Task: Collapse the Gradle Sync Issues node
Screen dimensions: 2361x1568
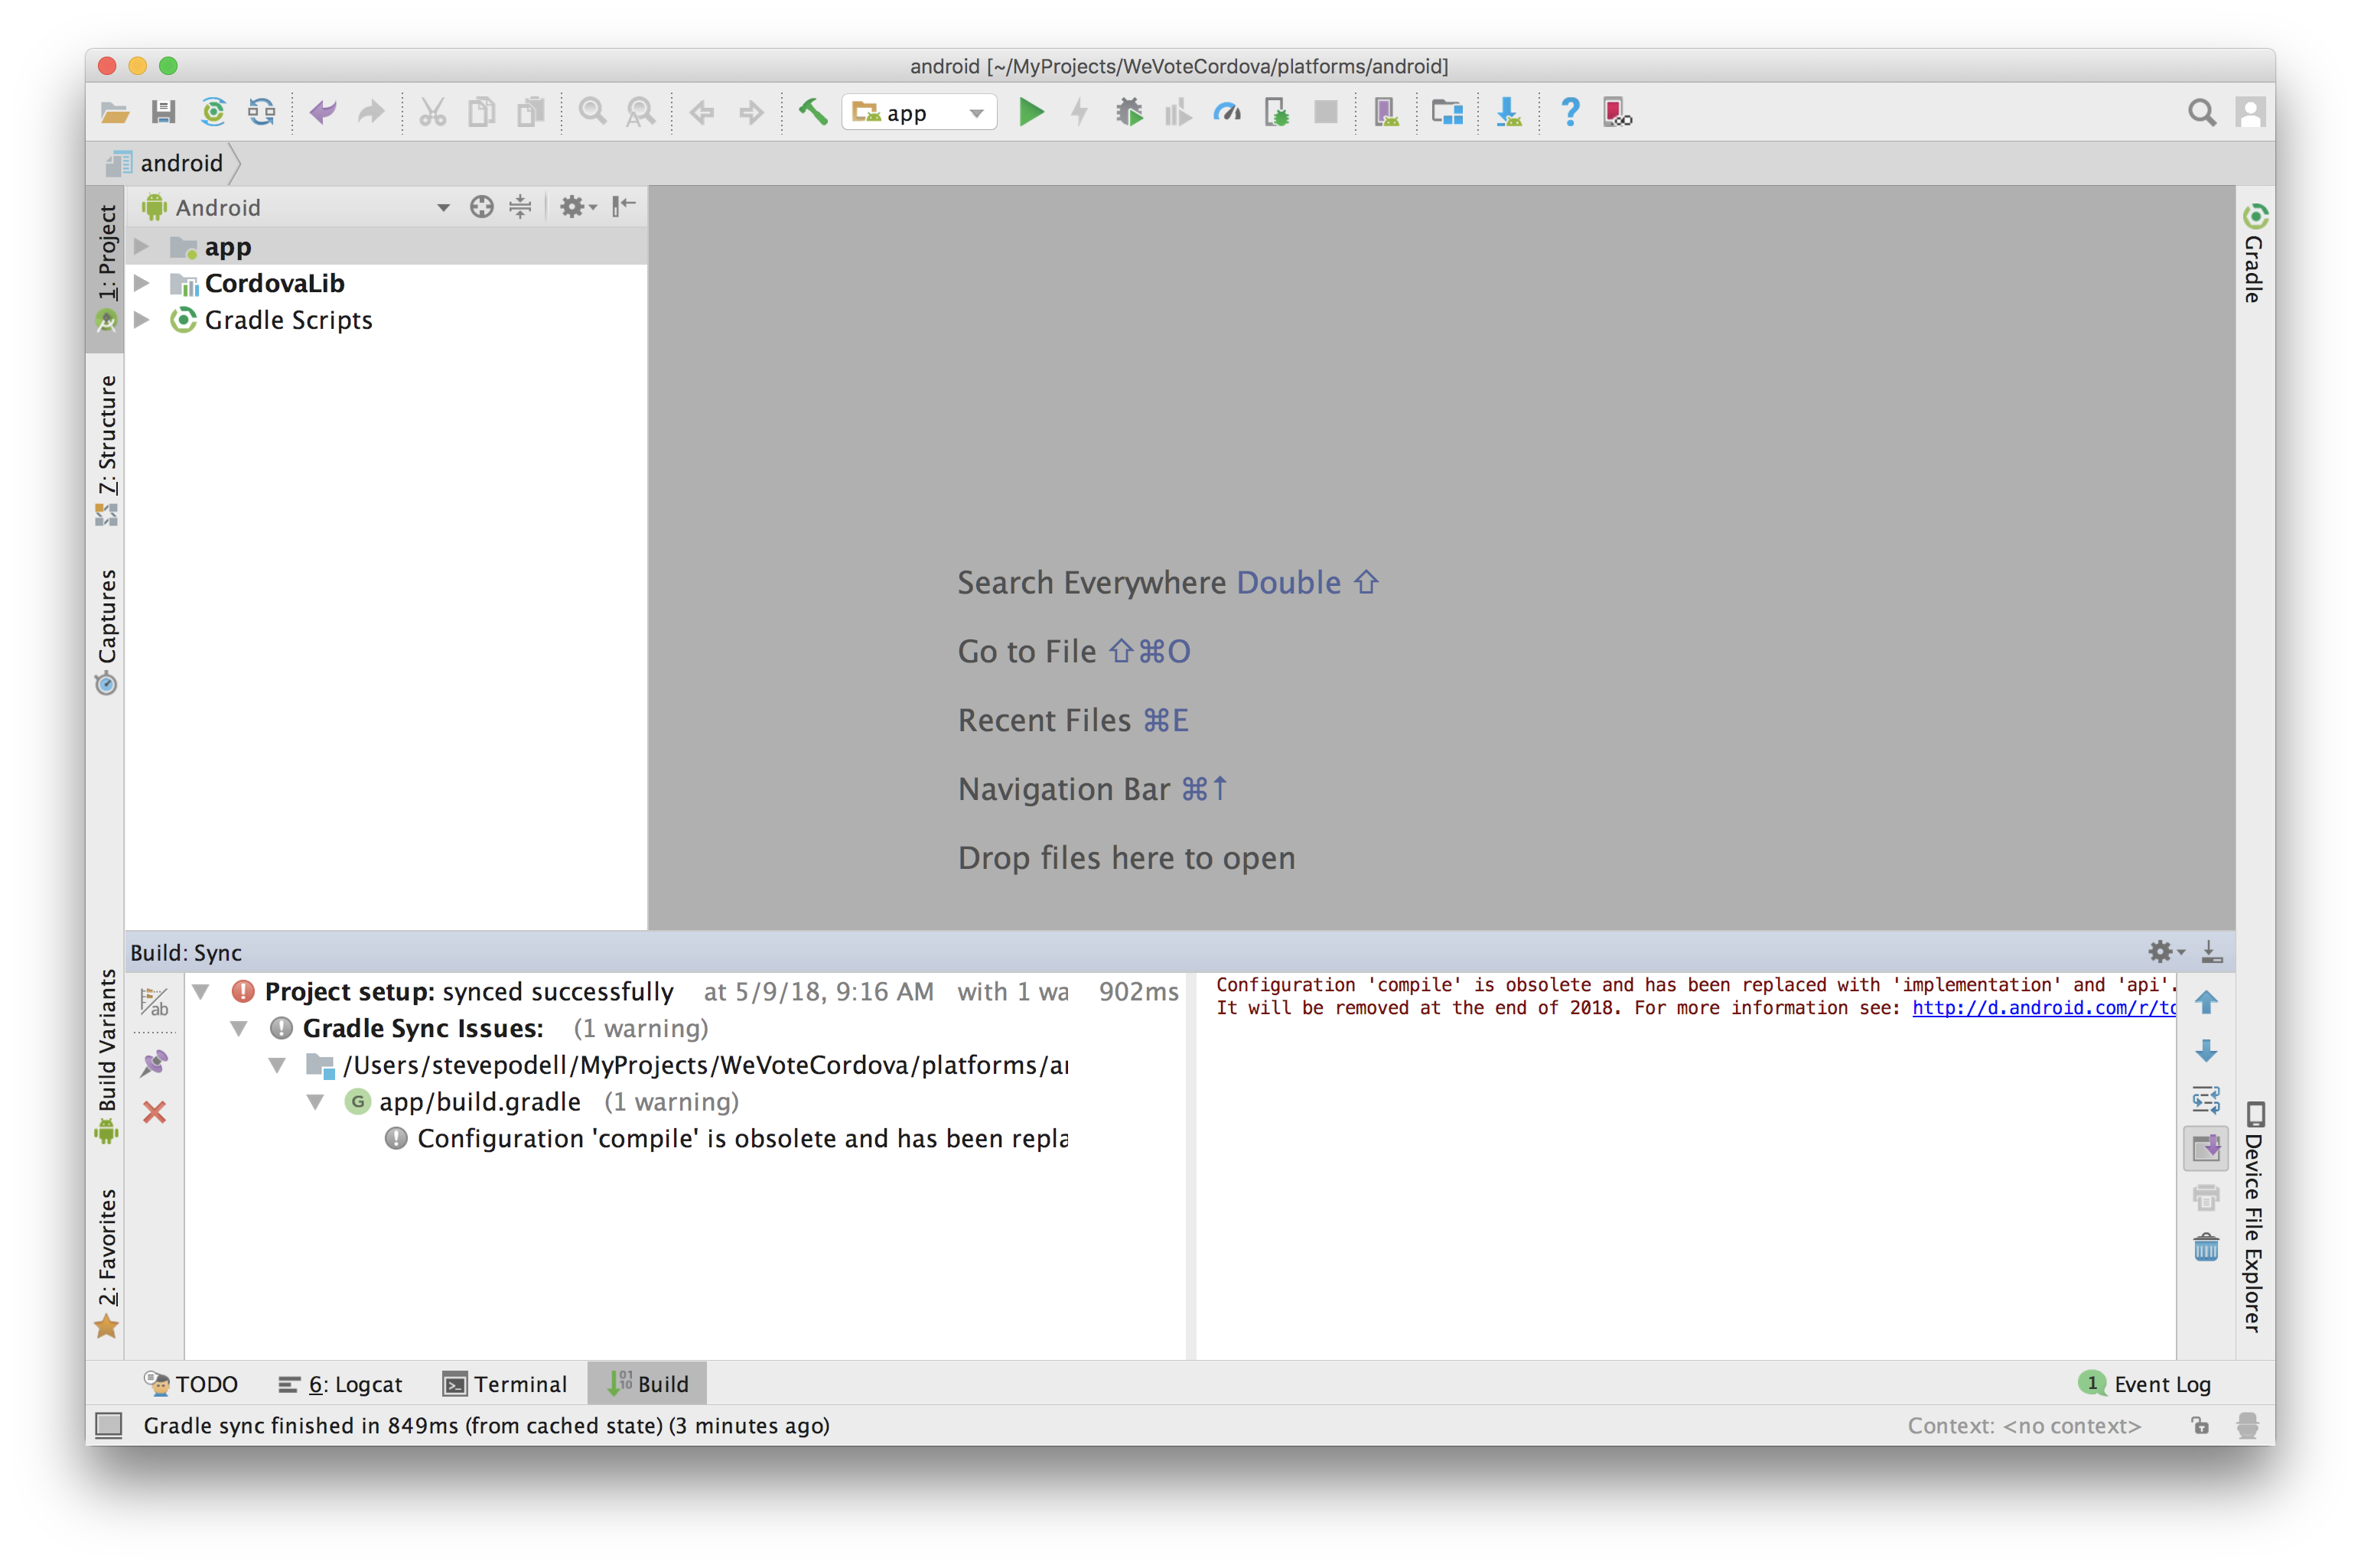Action: (239, 1028)
